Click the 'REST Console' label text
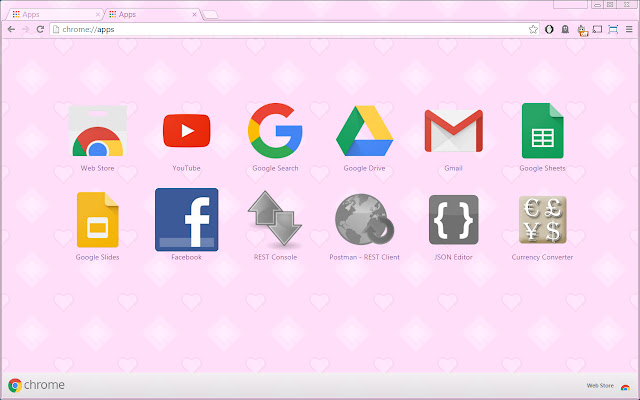The height and width of the screenshot is (400, 640). point(275,257)
